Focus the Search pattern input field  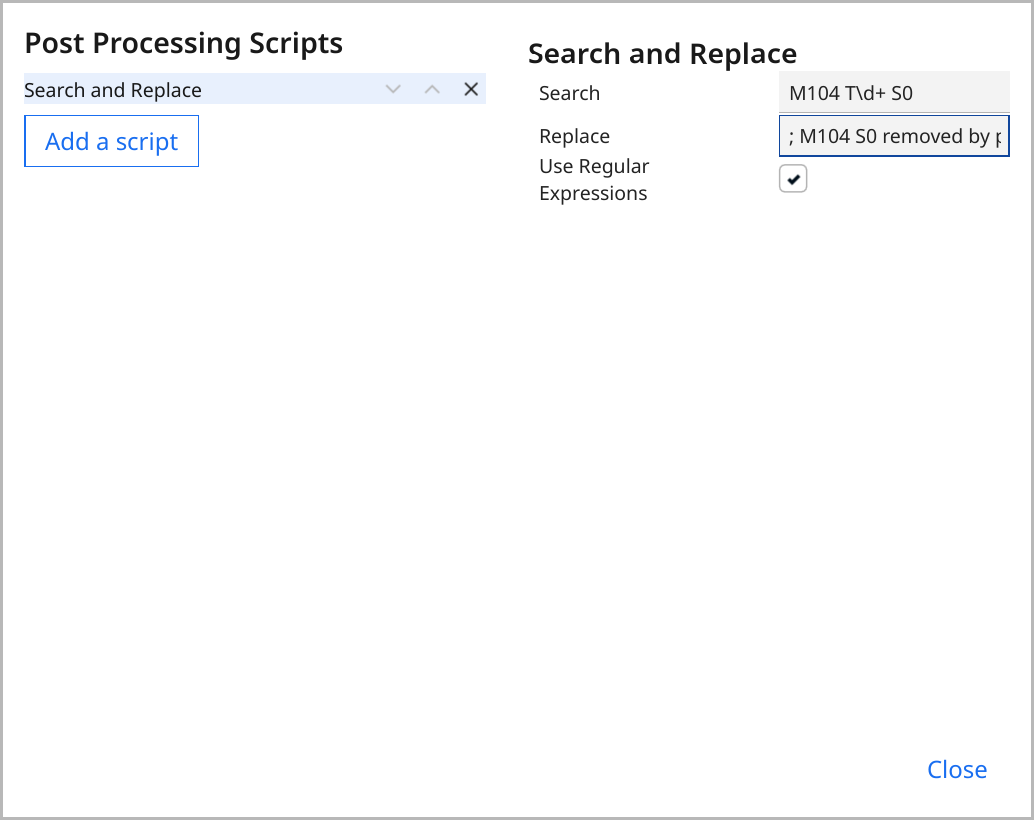[x=894, y=93]
